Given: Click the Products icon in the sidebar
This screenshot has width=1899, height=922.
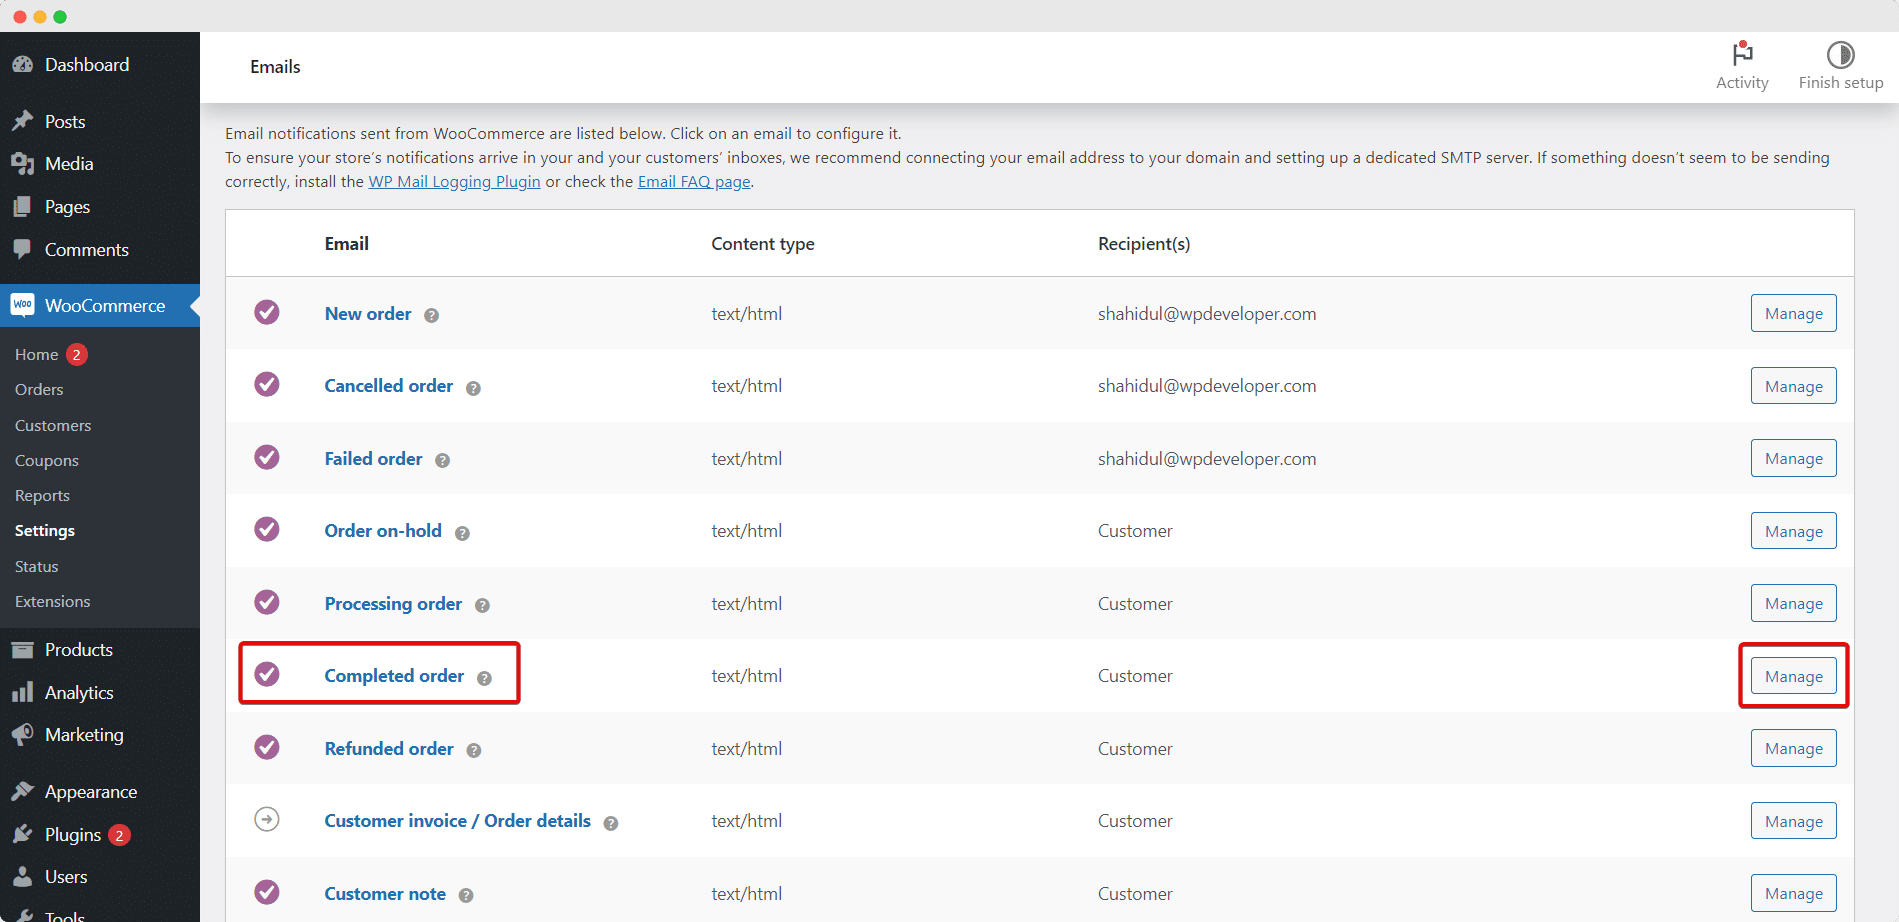Looking at the screenshot, I should click(22, 650).
